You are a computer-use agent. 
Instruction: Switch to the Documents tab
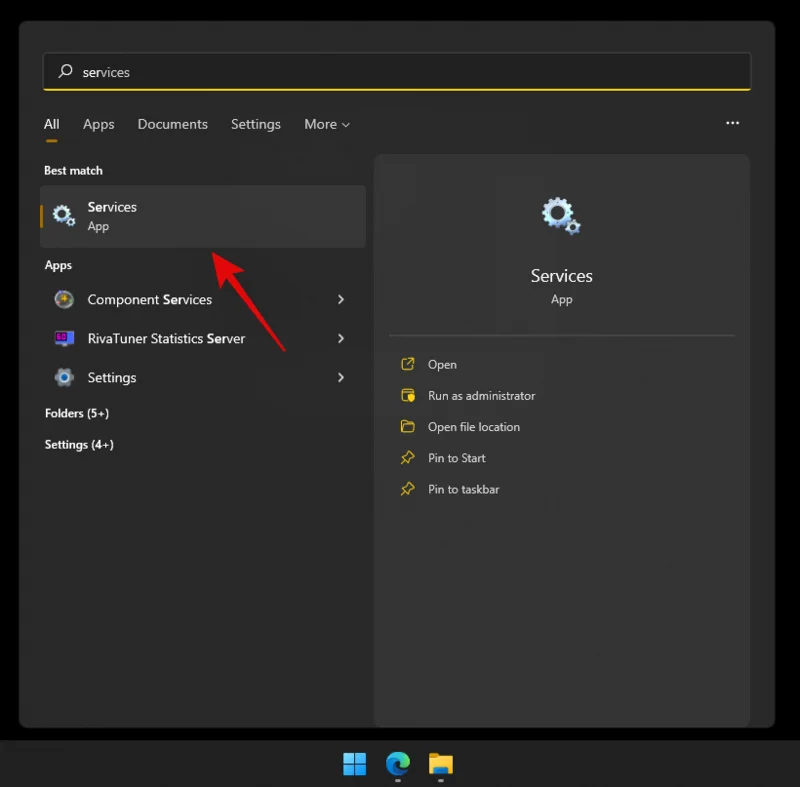(172, 124)
